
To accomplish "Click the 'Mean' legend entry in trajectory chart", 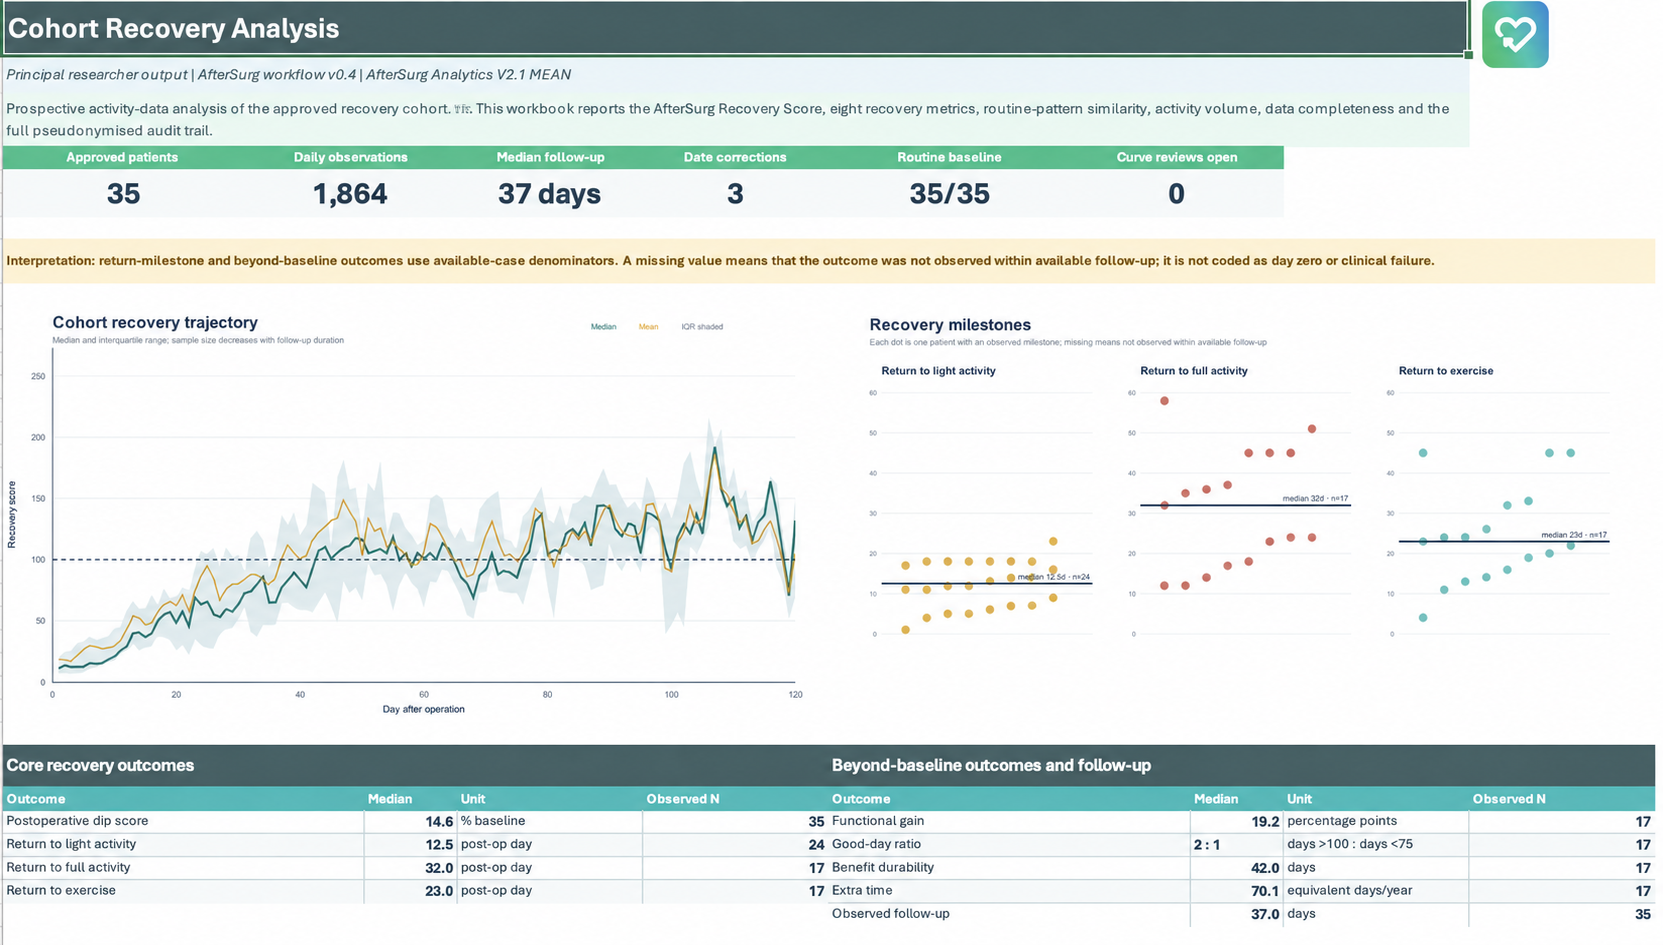I will pos(648,327).
